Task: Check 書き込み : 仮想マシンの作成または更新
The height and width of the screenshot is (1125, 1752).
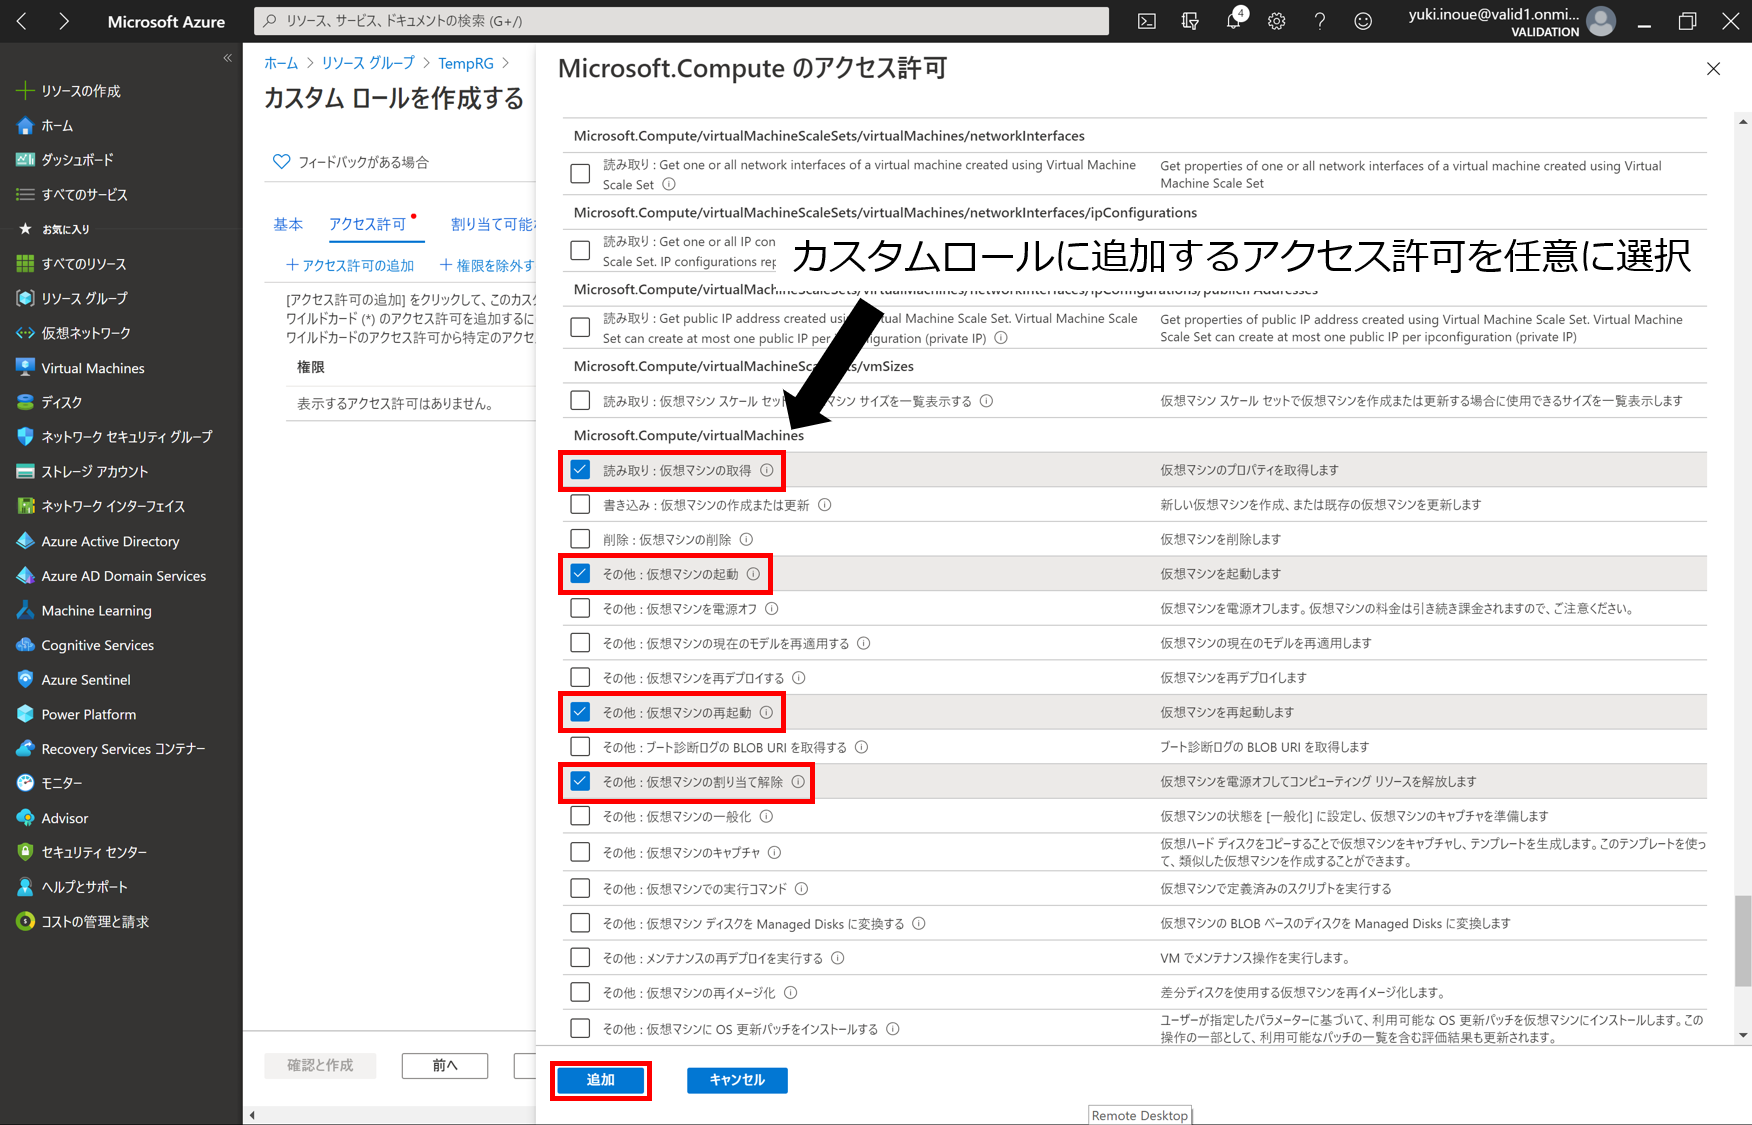Action: coord(580,504)
